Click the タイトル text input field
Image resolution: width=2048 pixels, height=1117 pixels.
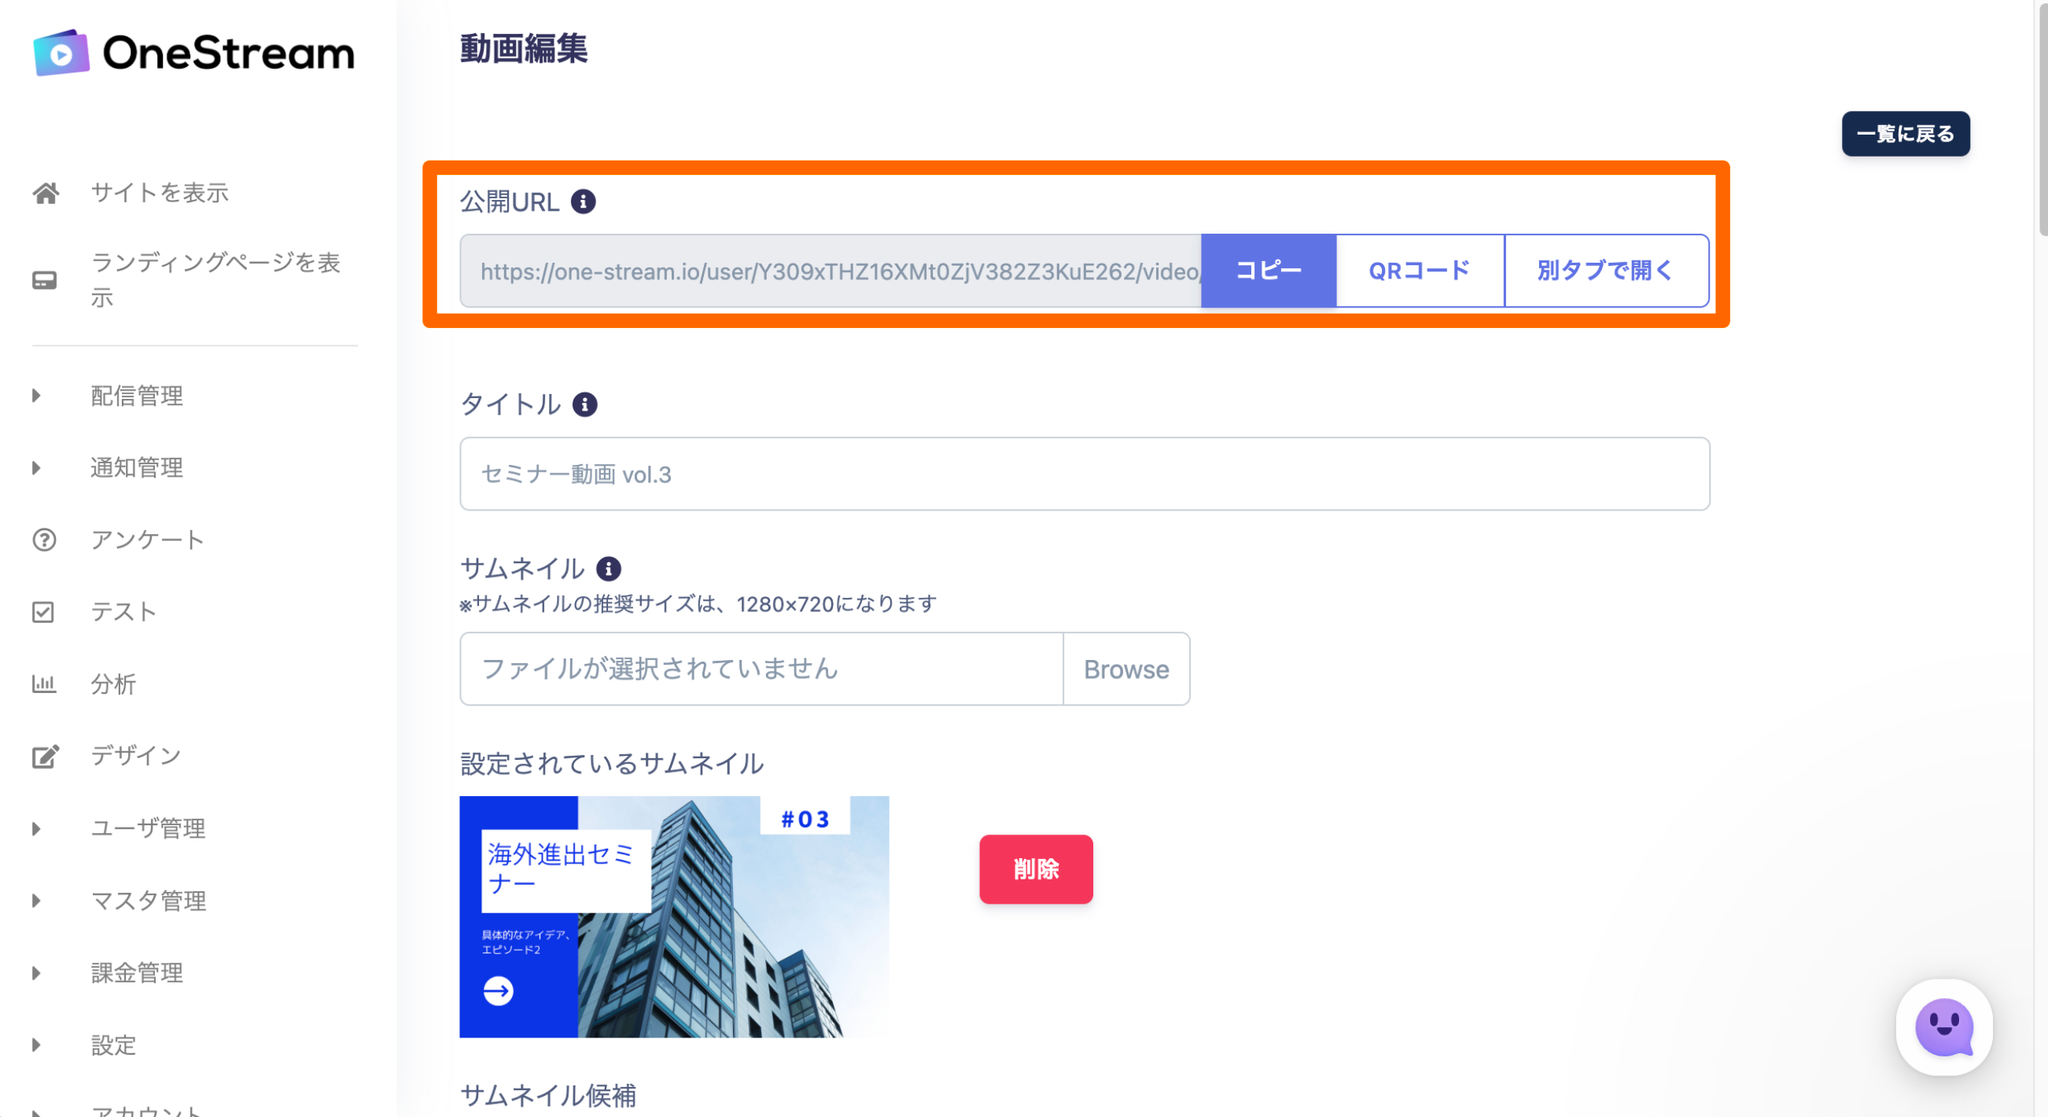point(1084,474)
